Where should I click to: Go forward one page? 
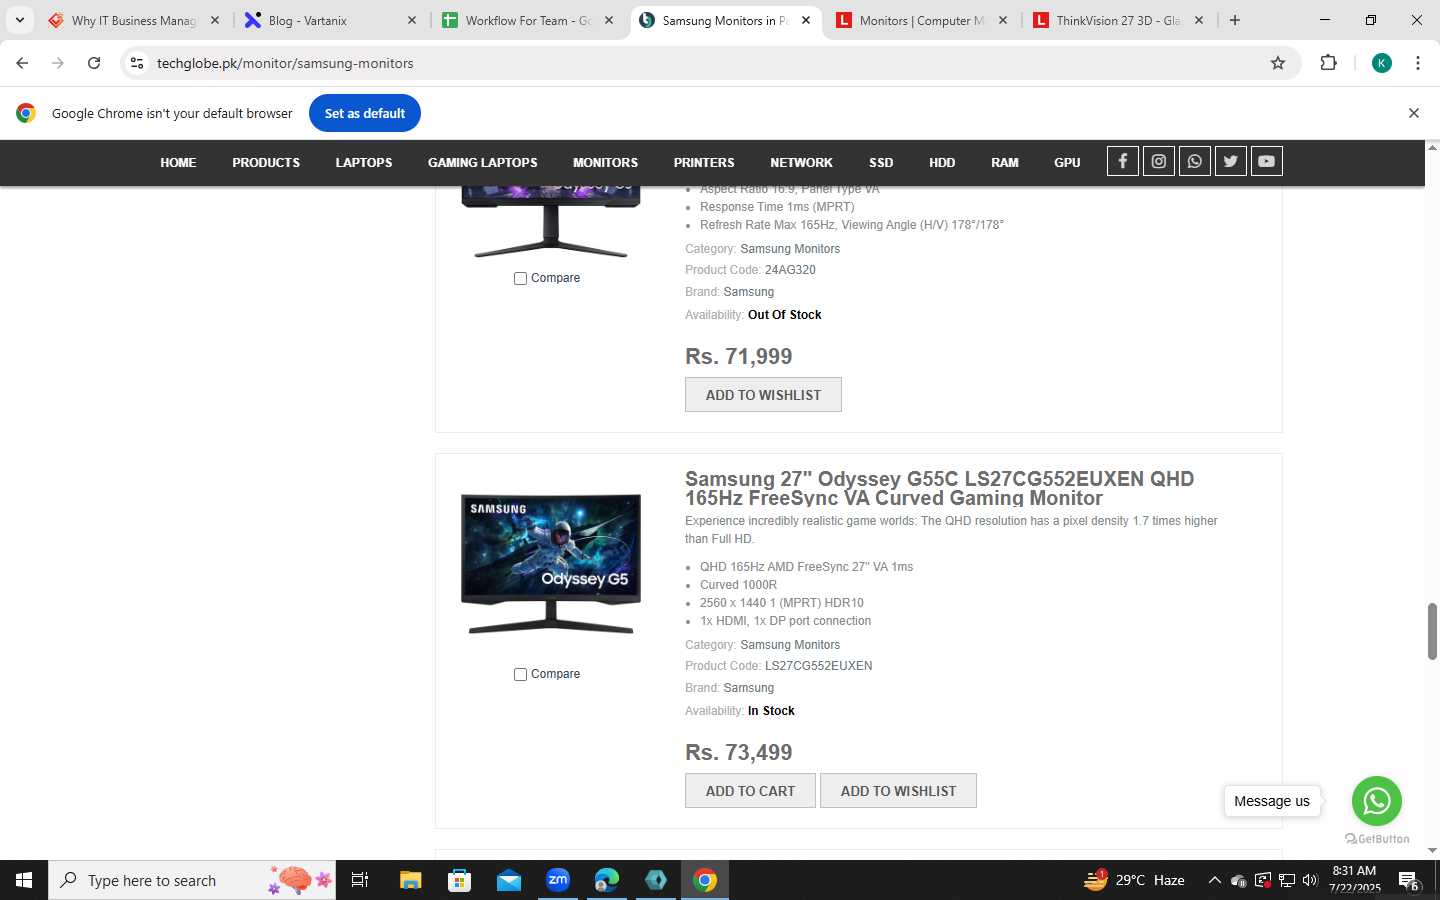(x=58, y=63)
